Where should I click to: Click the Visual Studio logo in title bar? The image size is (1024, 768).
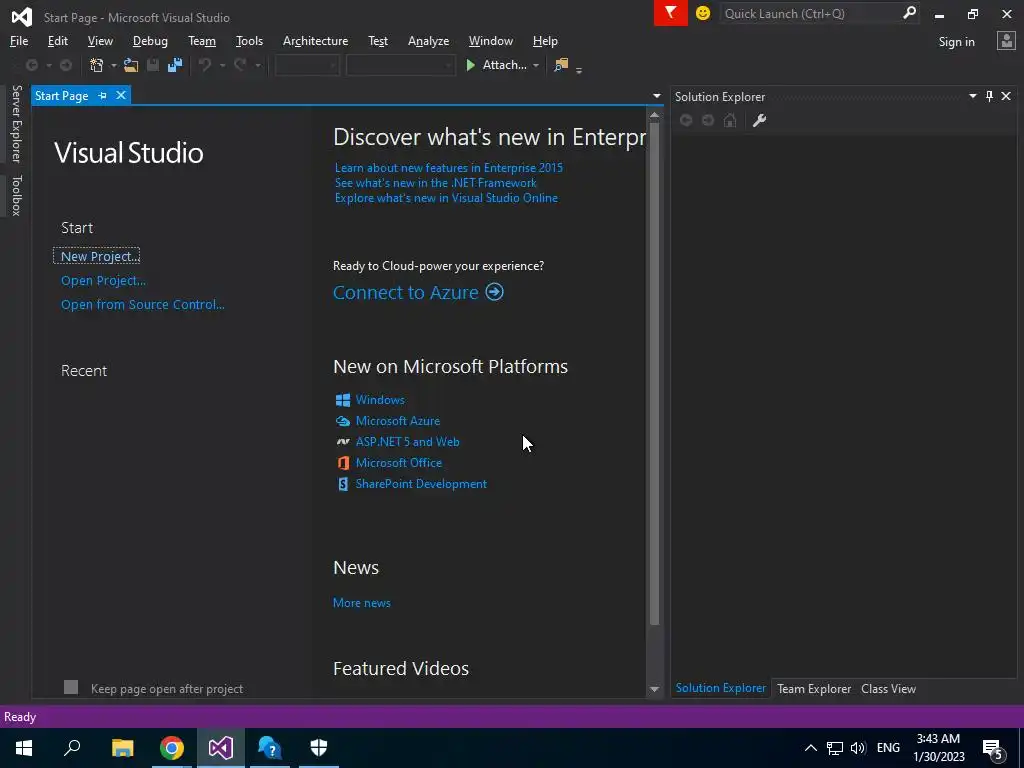coord(22,16)
